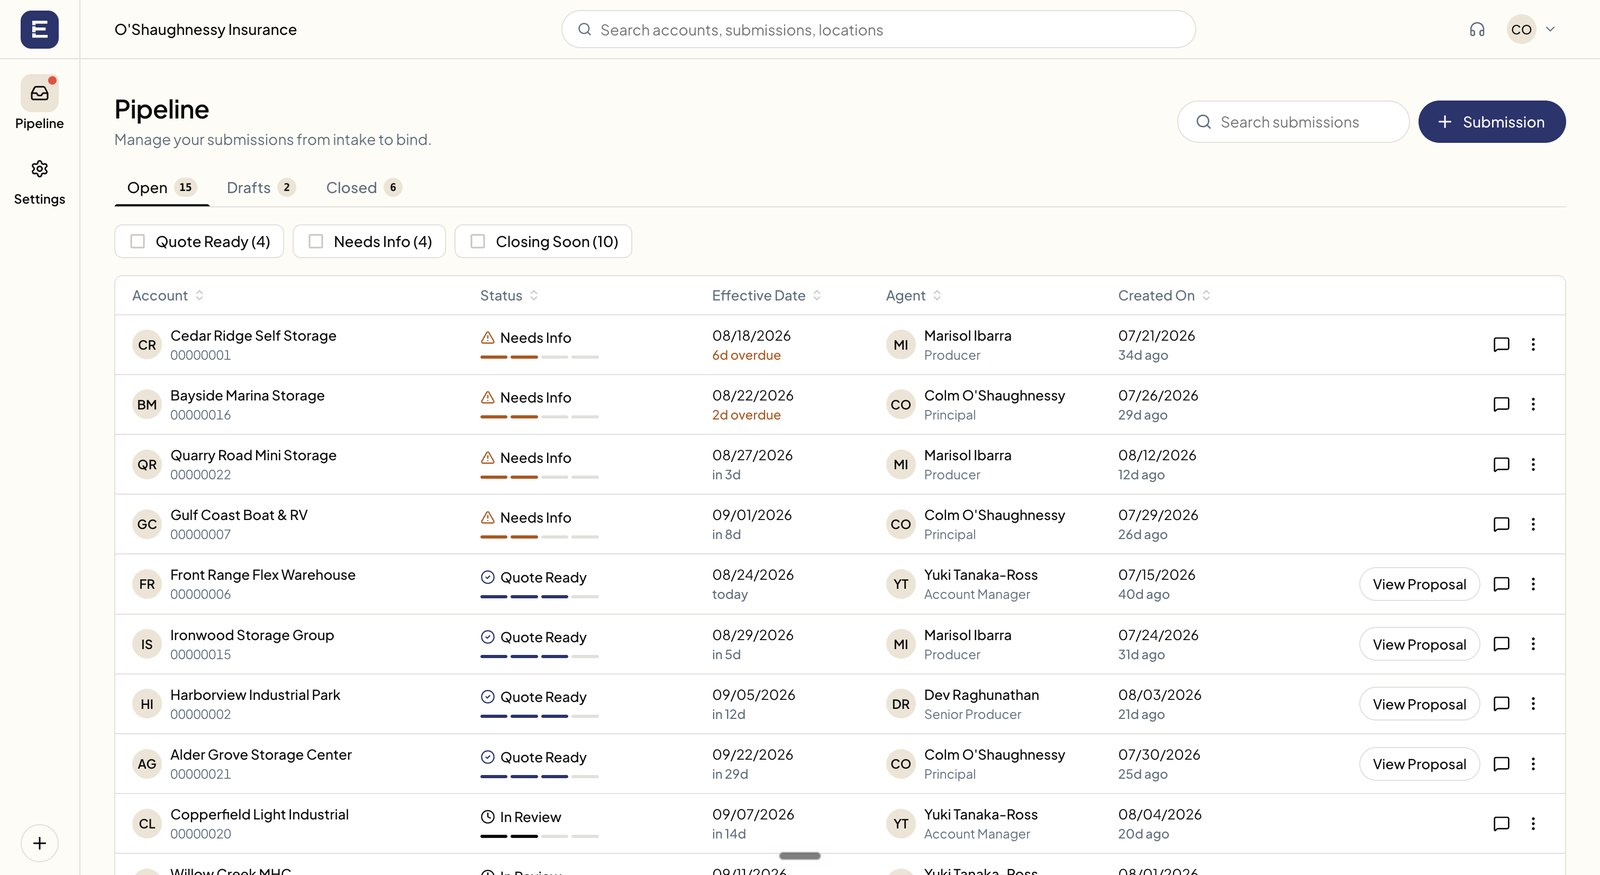Image resolution: width=1600 pixels, height=875 pixels.
Task: Open more options for Bayside Marina Storage
Action: [1533, 405]
